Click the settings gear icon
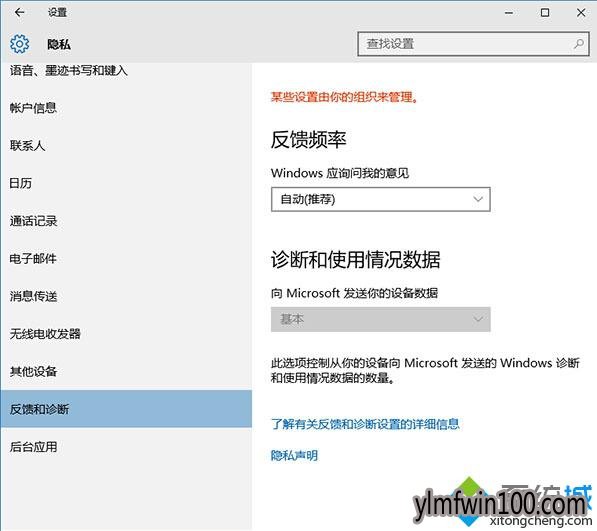Screen dimensions: 597x531 pyautogui.click(x=19, y=44)
